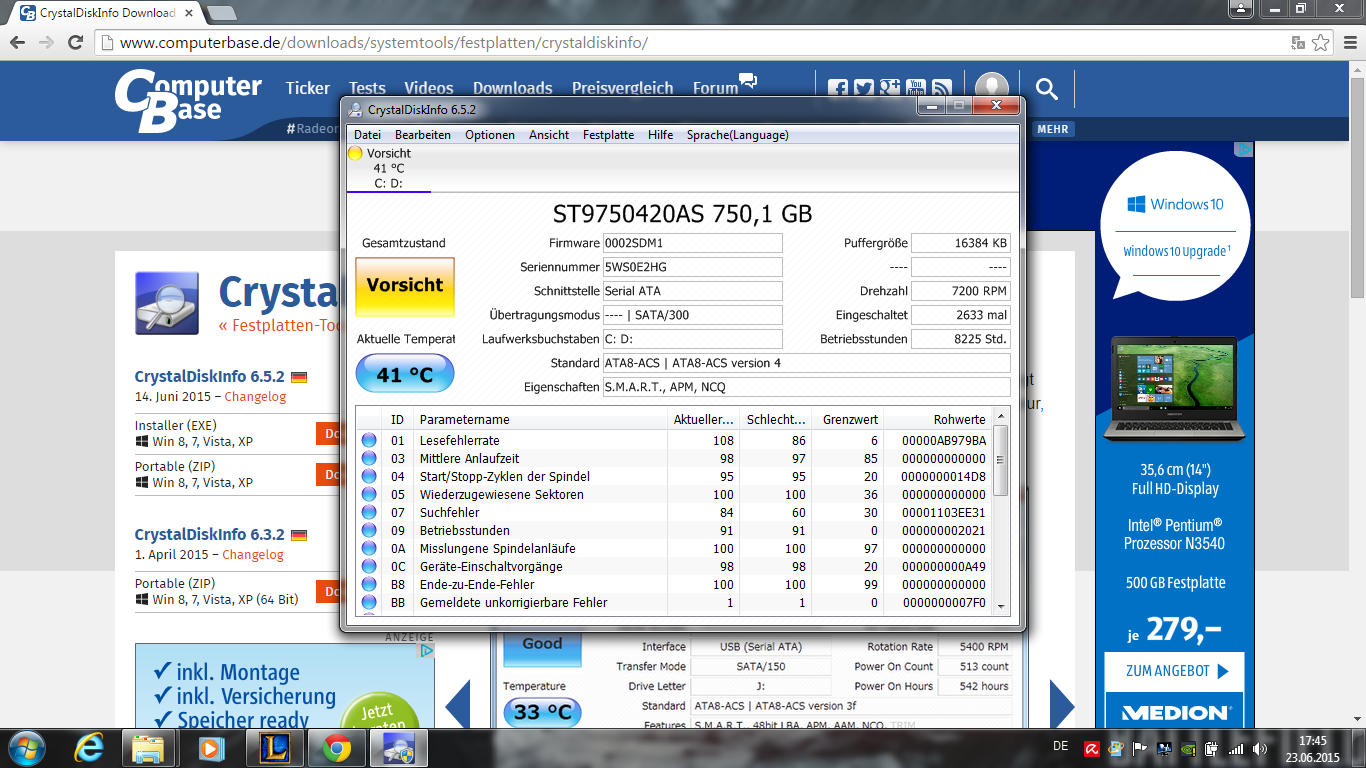Screen dimensions: 1366x768
Task: Click the Firmware field 0002SDM1
Action: 692,243
